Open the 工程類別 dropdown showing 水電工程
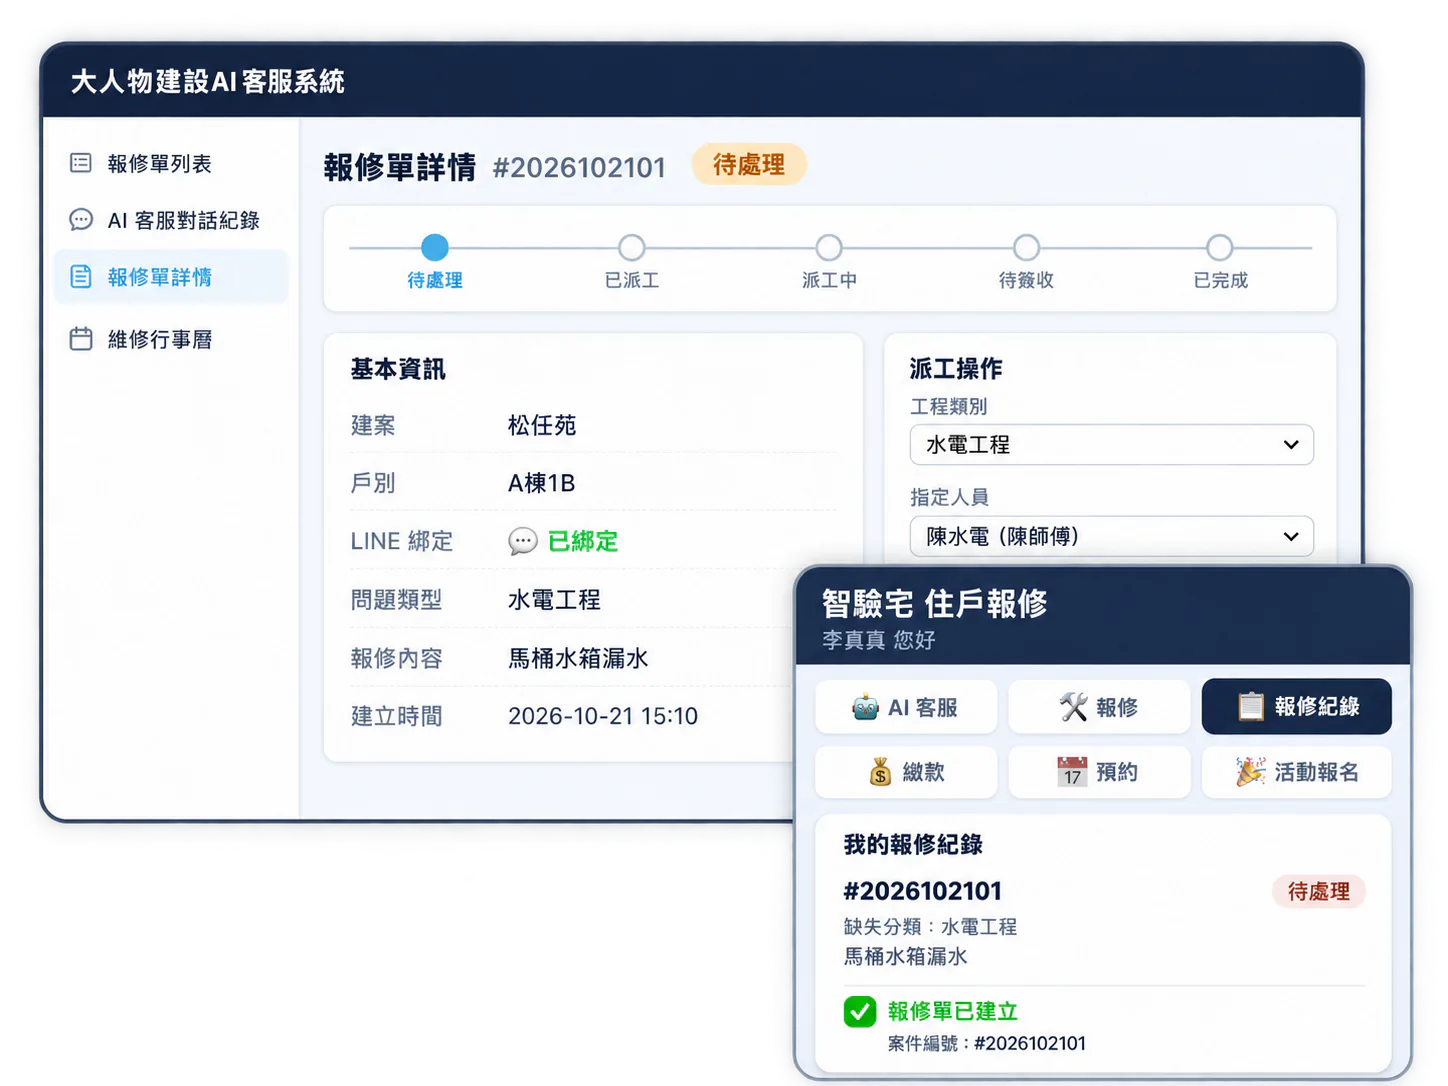1448x1086 pixels. point(1111,445)
